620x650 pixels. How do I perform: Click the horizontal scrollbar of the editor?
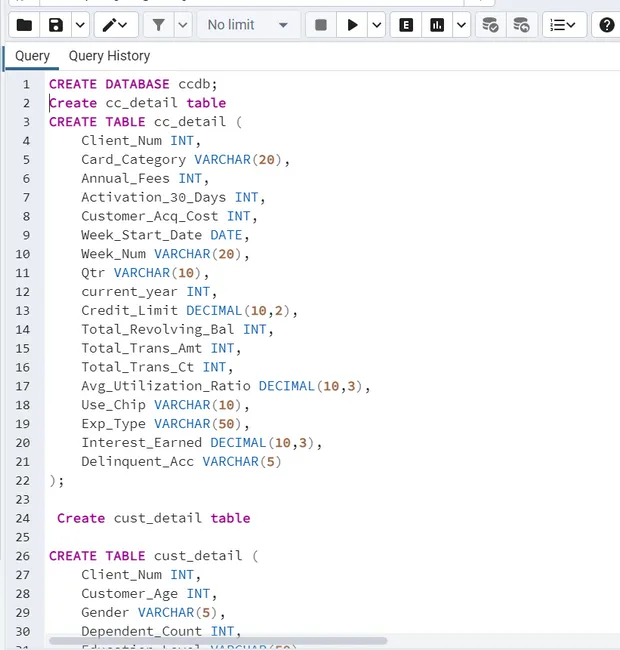(x=218, y=641)
